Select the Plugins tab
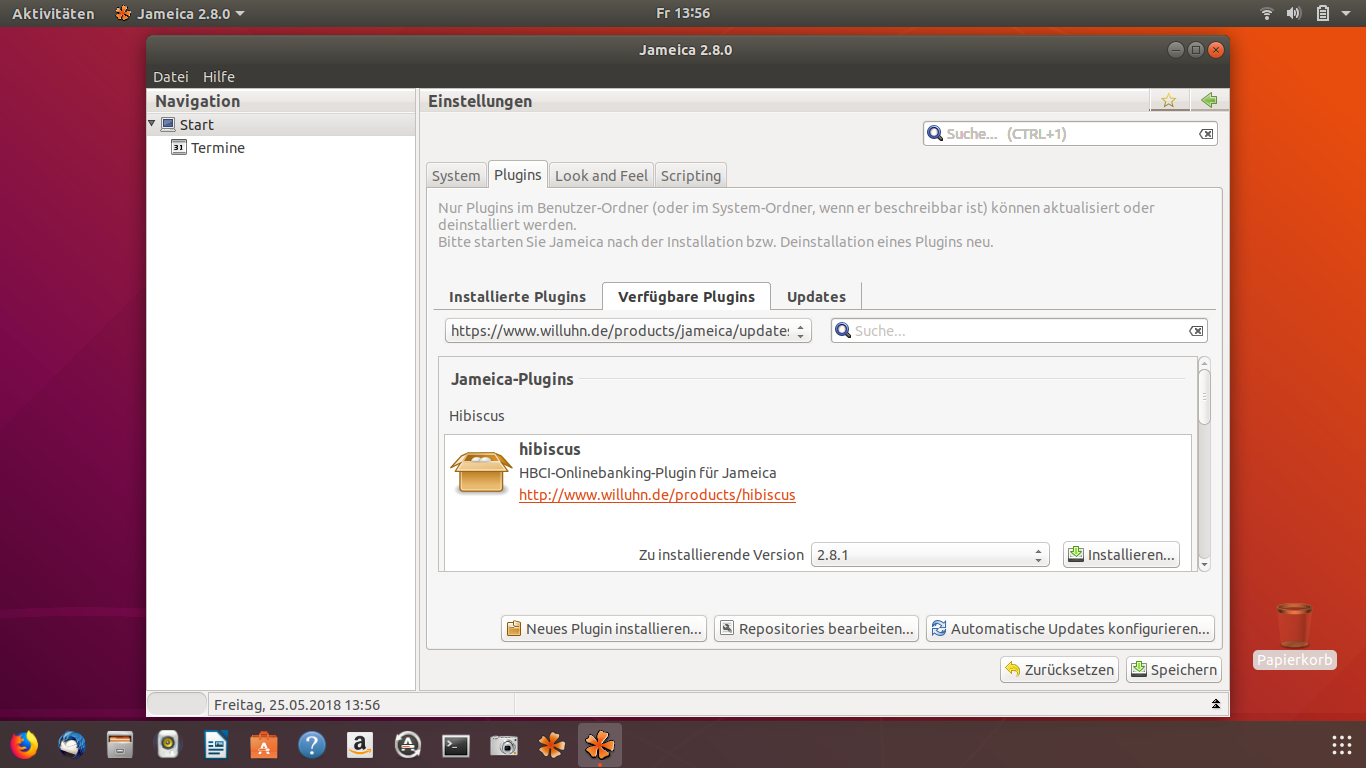Screen dimensions: 1366x768 (x=518, y=175)
